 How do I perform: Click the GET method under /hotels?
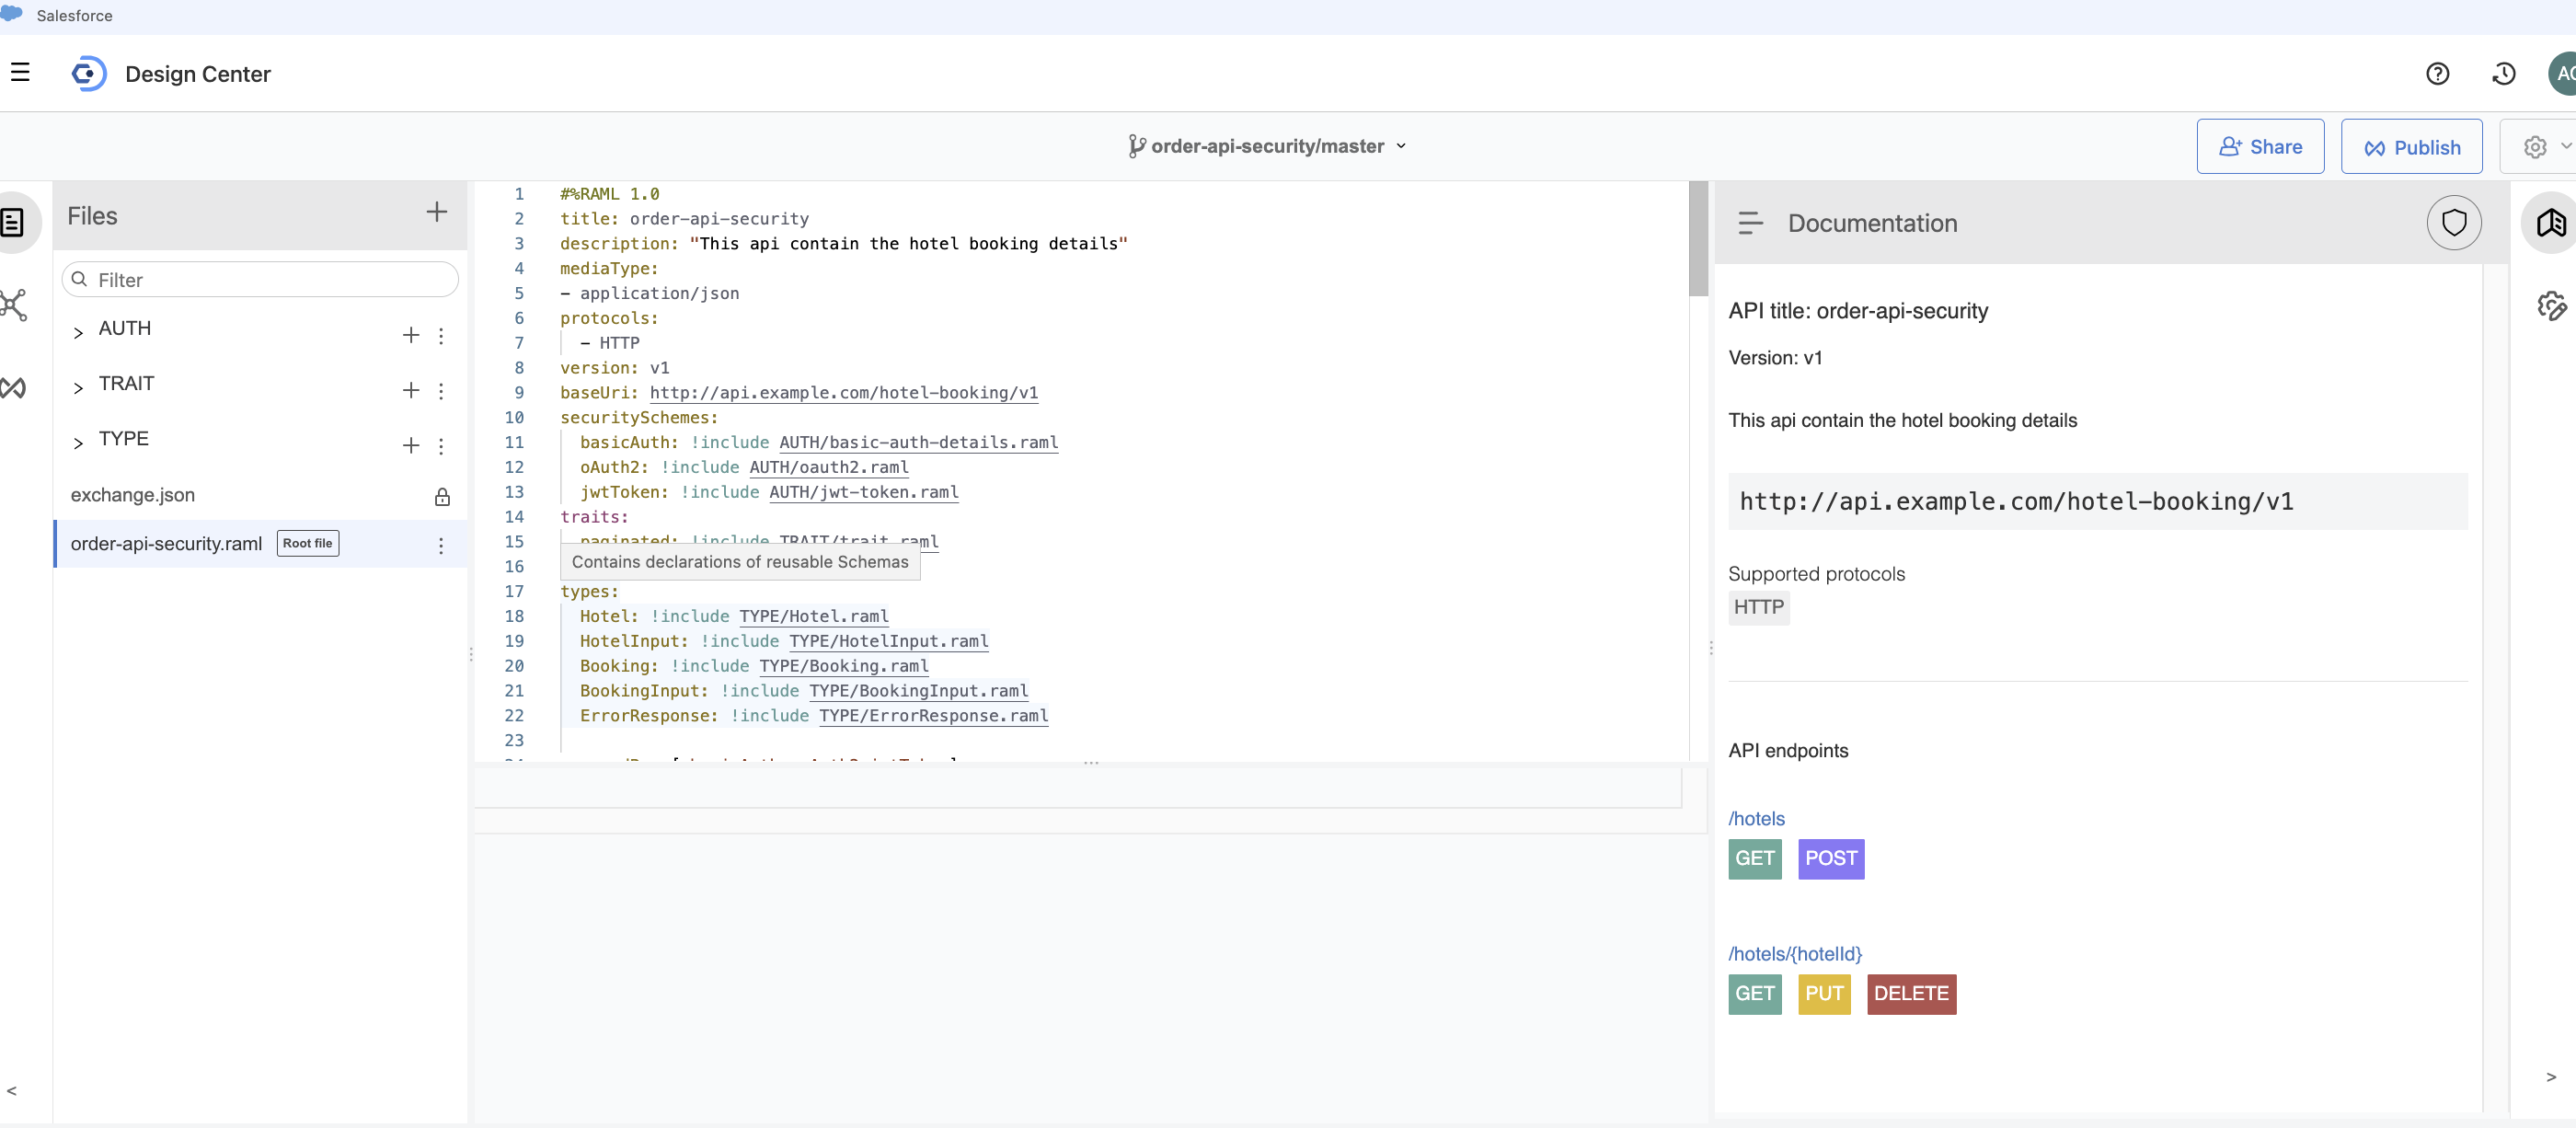point(1754,858)
